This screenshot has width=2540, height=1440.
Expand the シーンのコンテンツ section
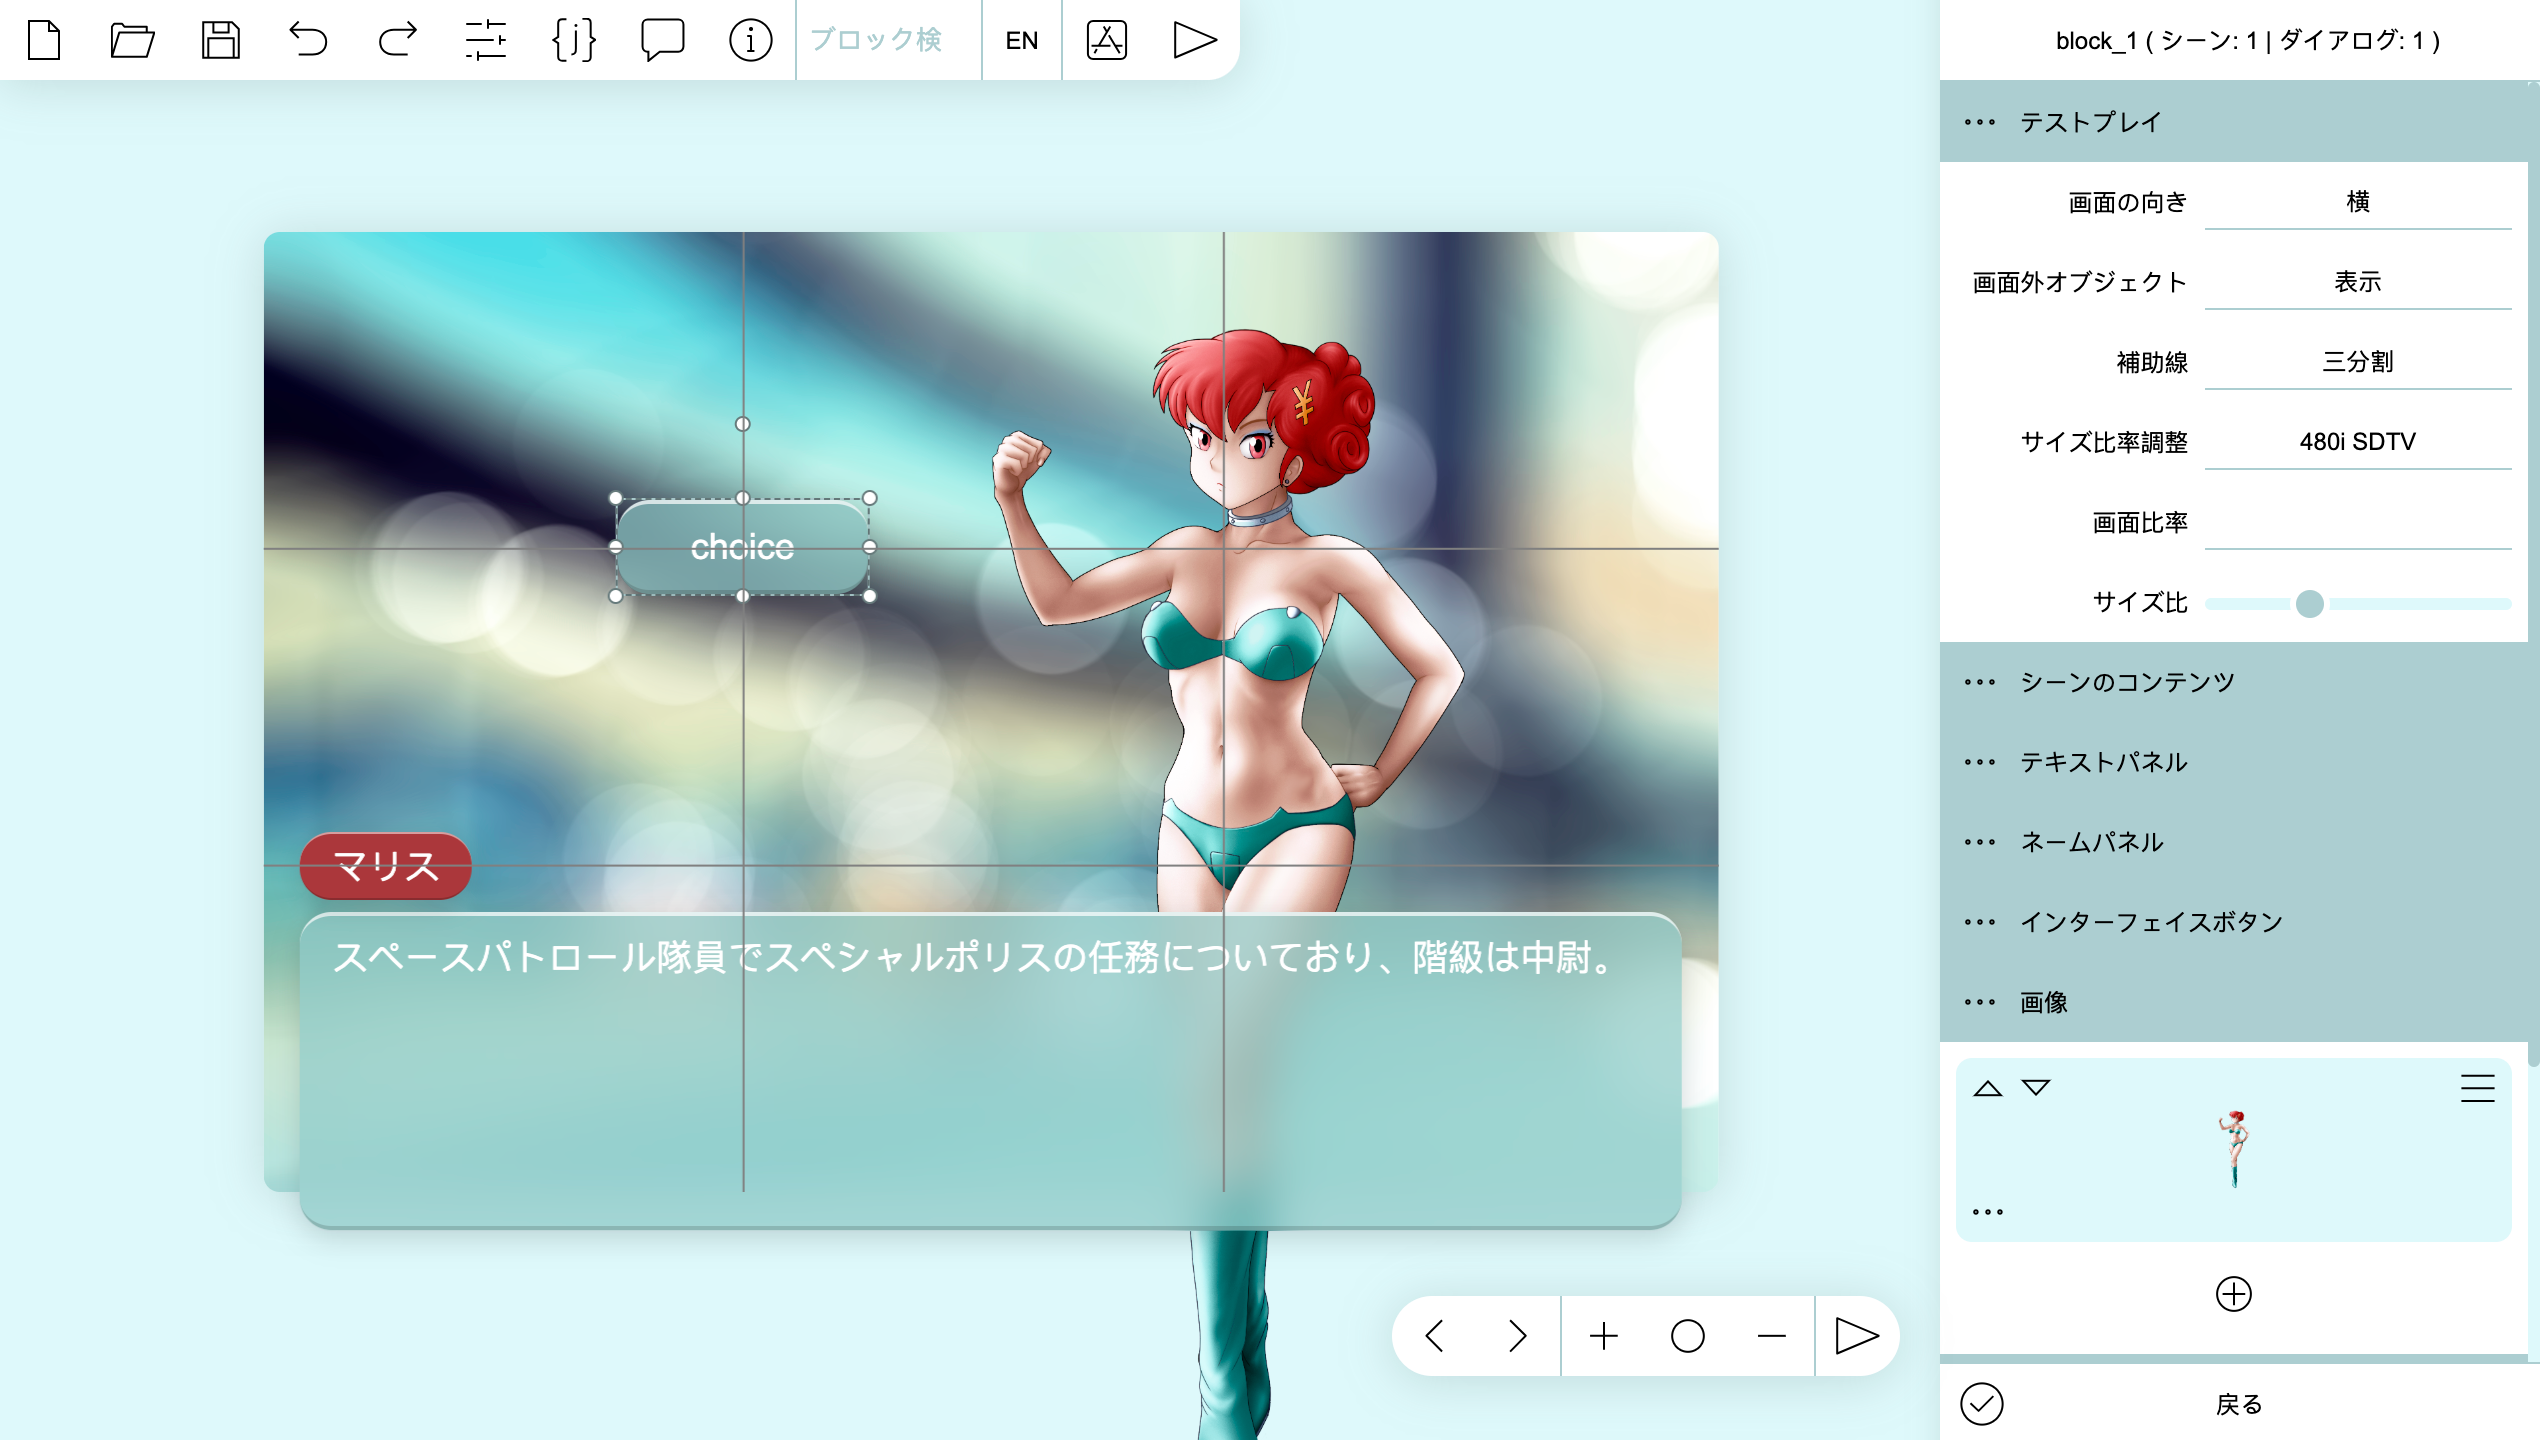[x=2234, y=682]
